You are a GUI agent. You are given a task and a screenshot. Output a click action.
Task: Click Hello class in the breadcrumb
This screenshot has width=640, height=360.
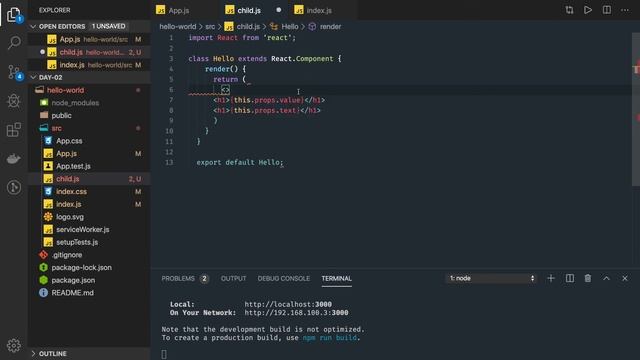pos(284,27)
